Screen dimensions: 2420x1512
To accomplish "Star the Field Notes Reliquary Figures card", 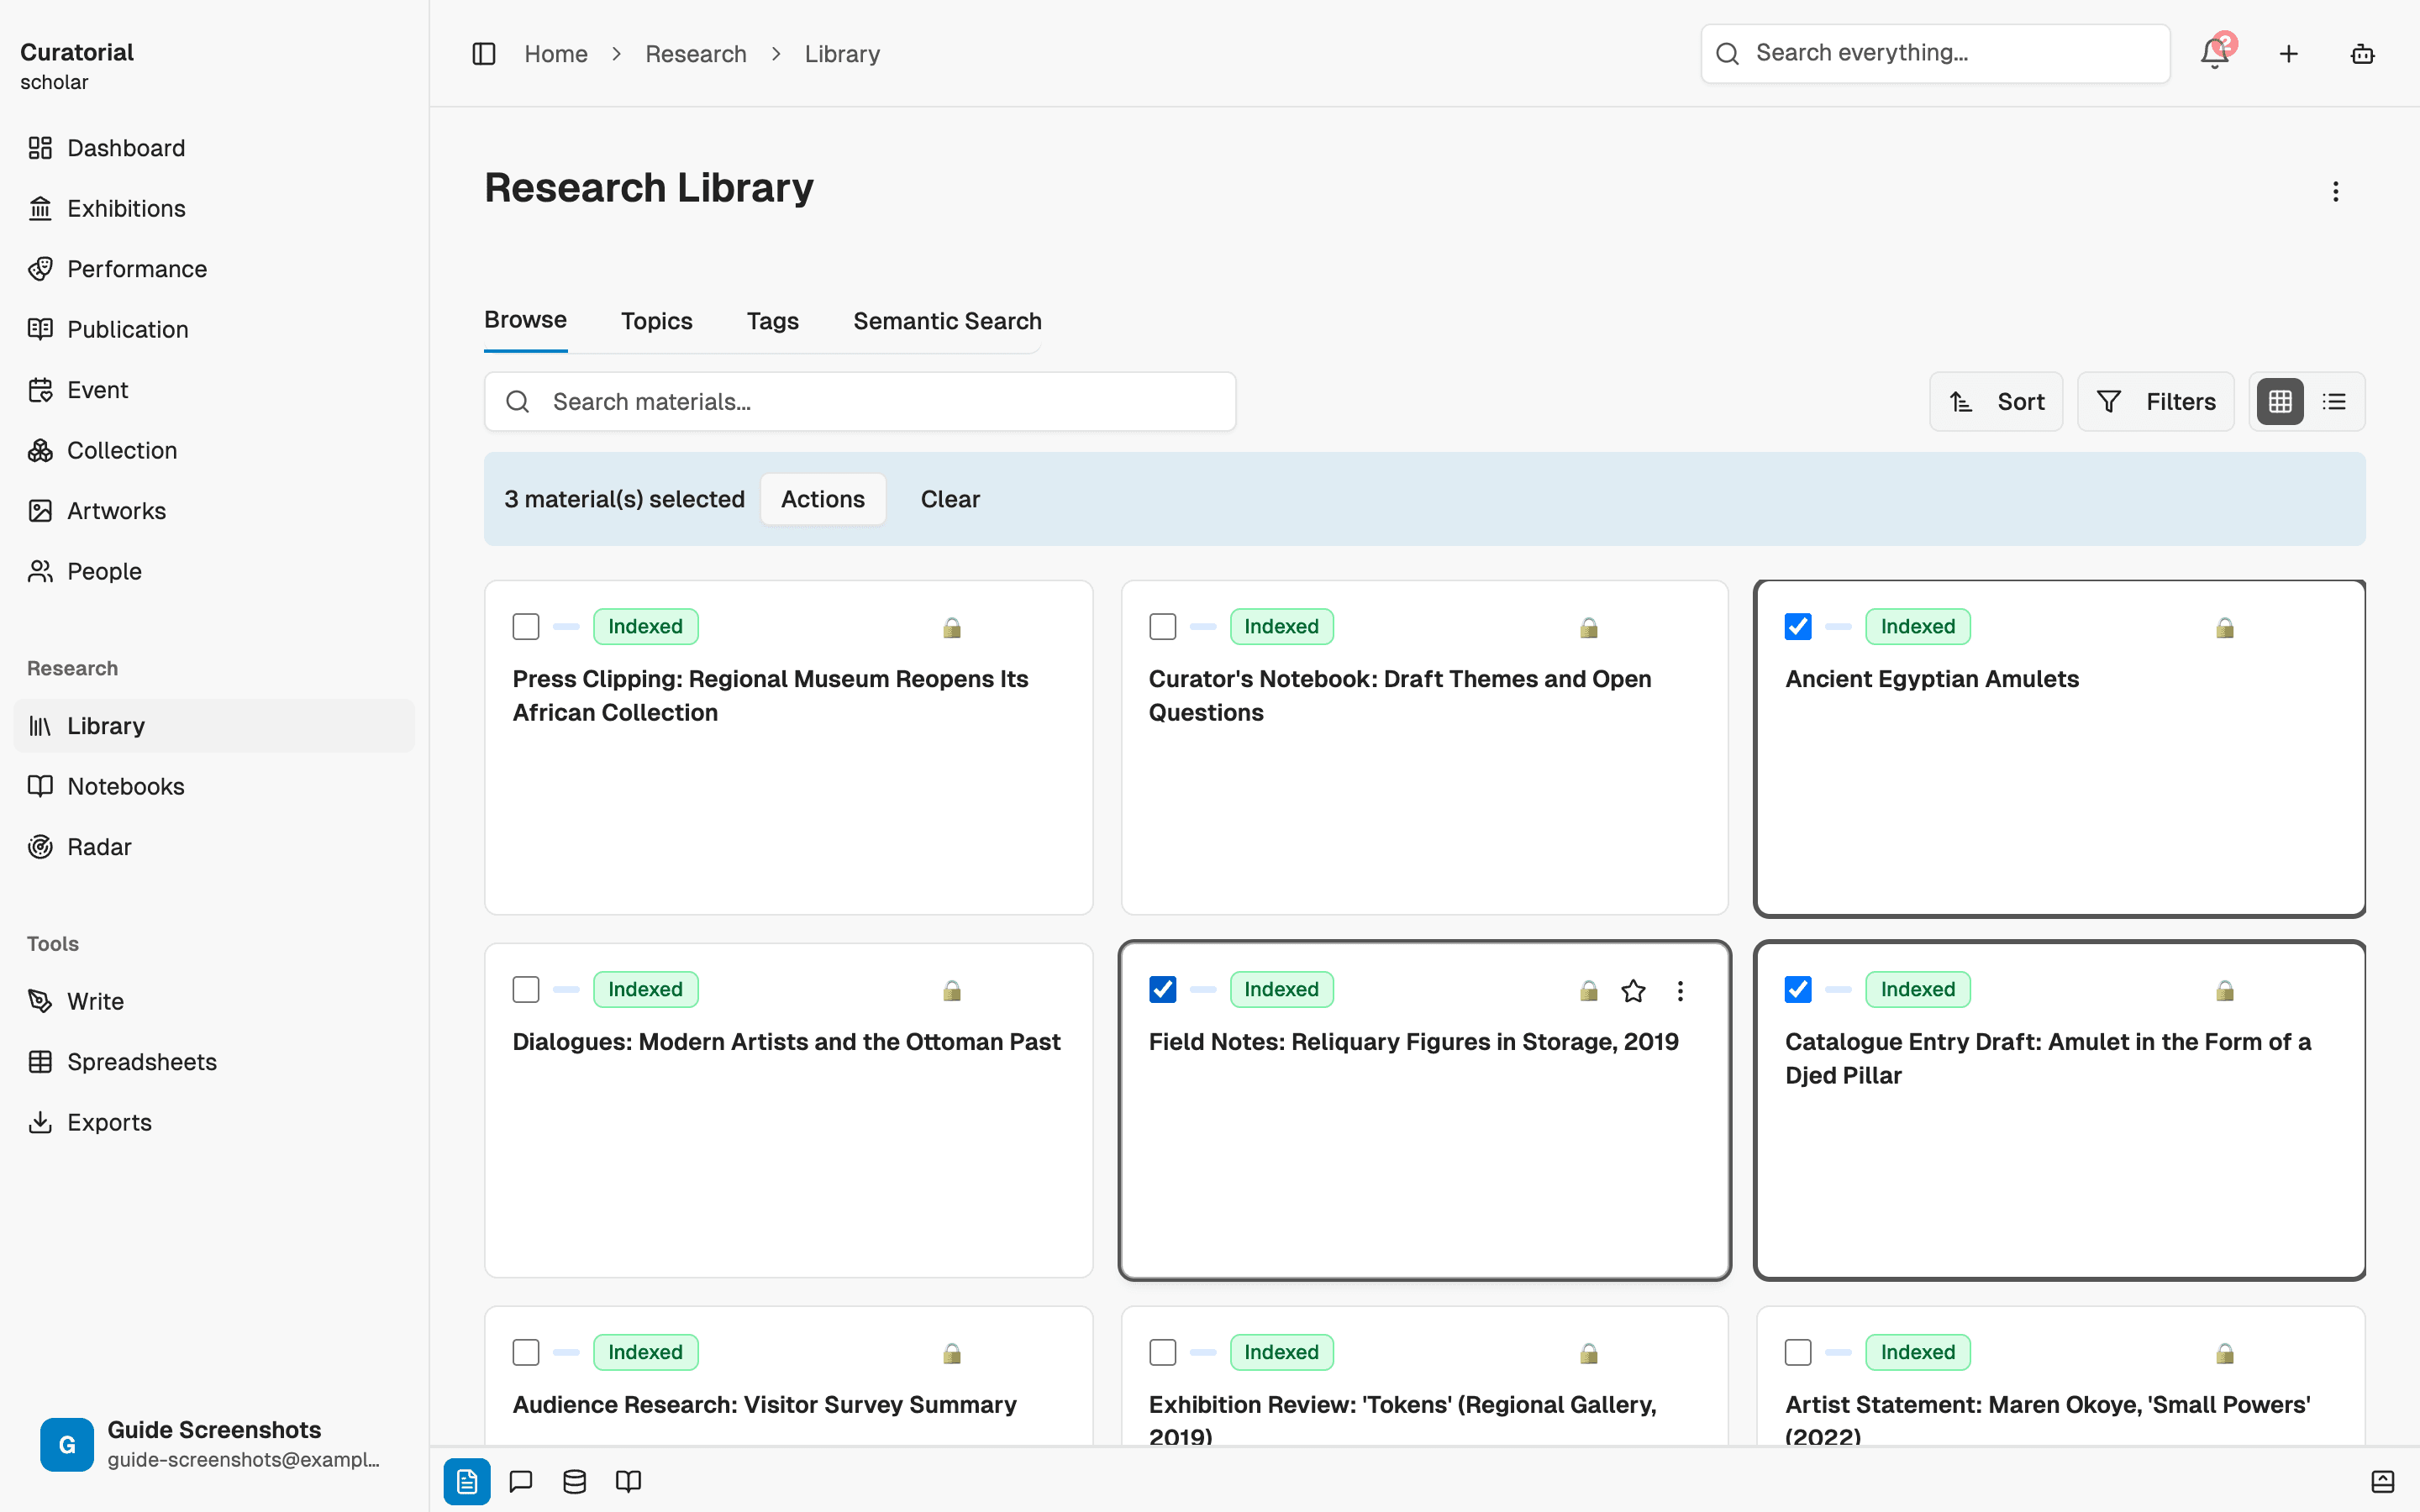I will 1634,990.
